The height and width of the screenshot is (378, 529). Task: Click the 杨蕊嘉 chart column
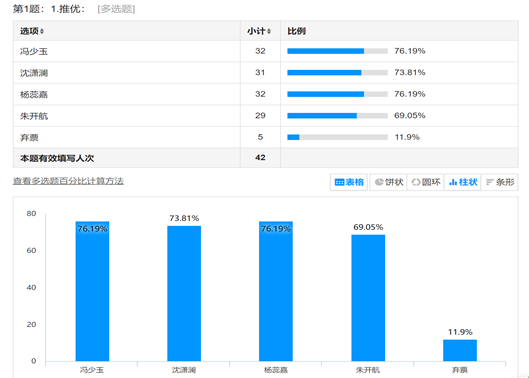[276, 291]
